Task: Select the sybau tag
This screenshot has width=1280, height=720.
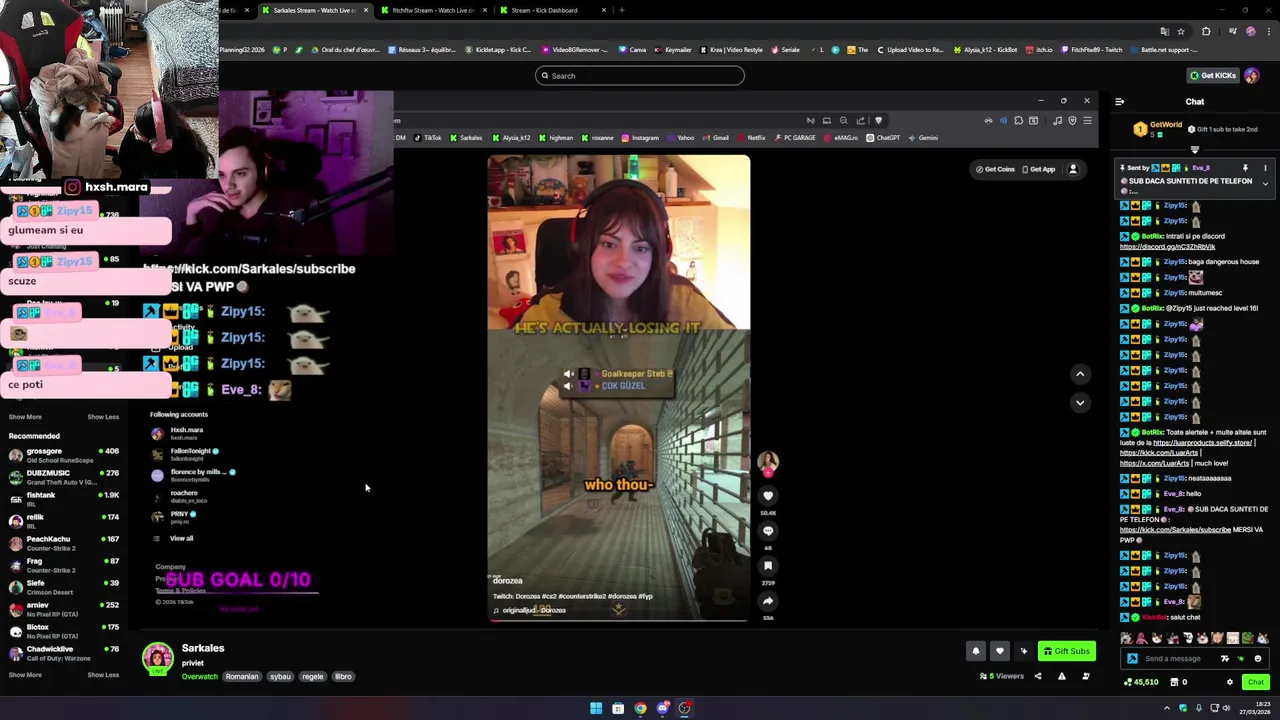Action: [x=280, y=676]
